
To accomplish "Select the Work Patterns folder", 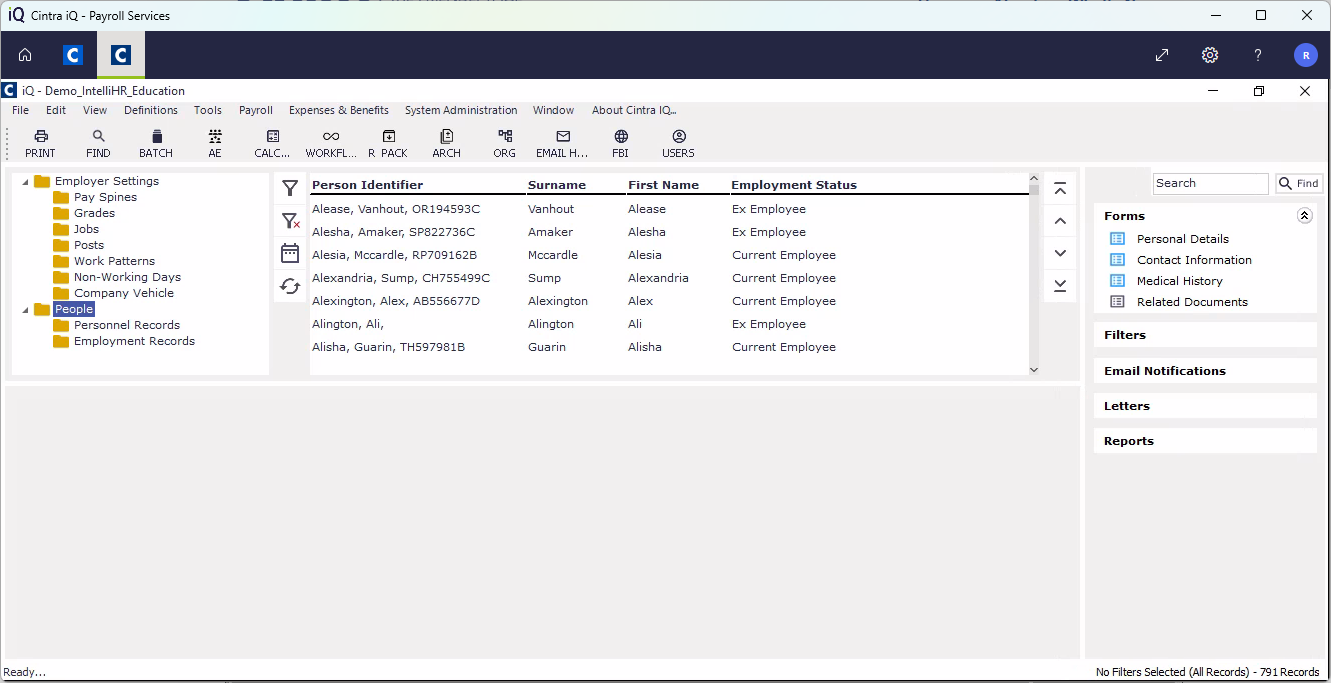I will click(x=114, y=261).
